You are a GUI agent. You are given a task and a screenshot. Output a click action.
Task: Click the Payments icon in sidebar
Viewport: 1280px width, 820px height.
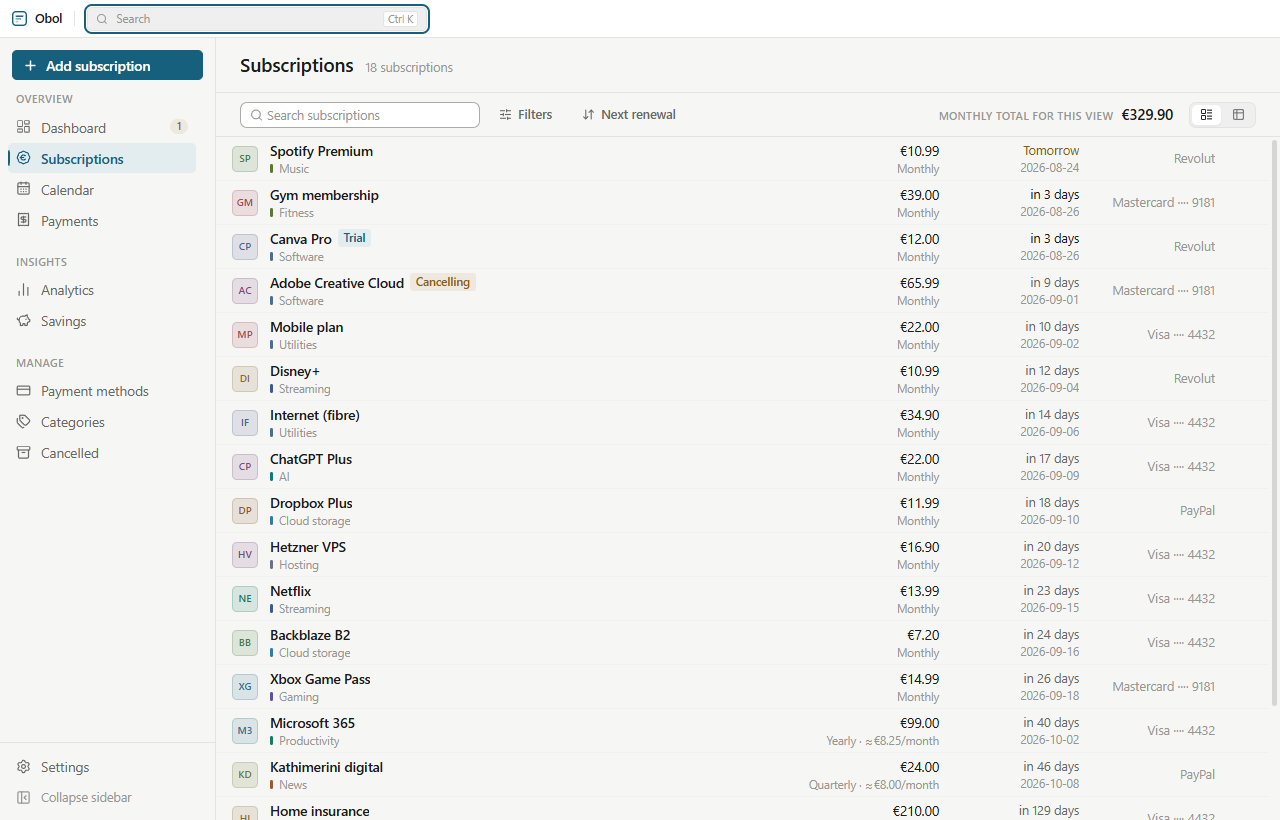coord(24,220)
